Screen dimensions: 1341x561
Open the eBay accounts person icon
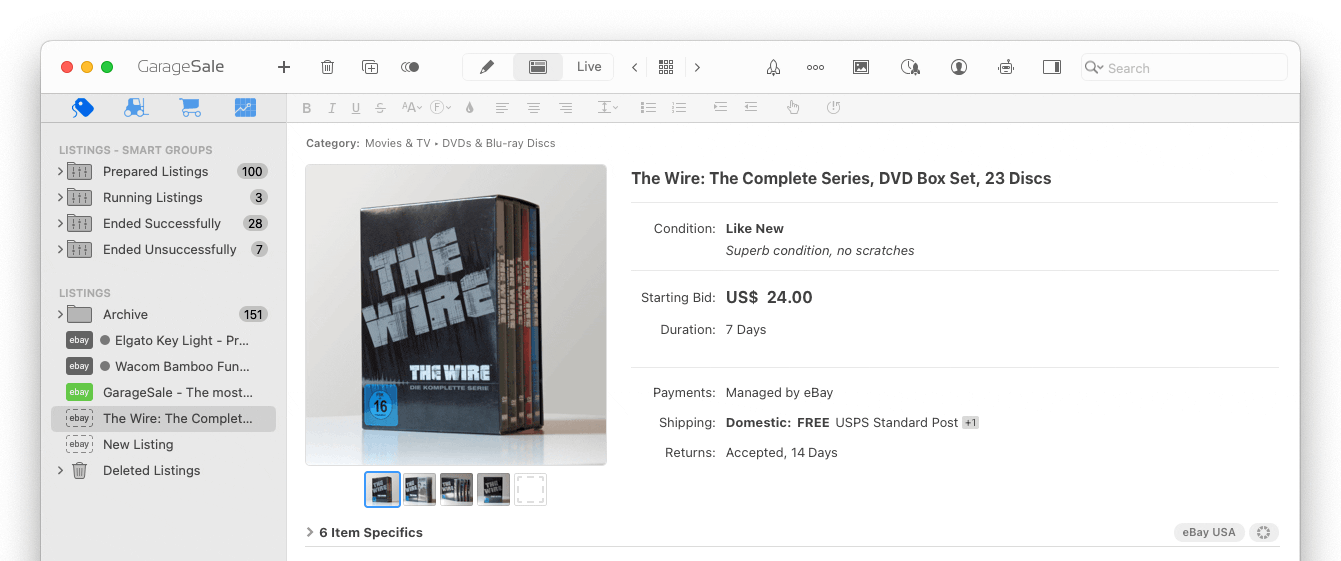tap(959, 67)
